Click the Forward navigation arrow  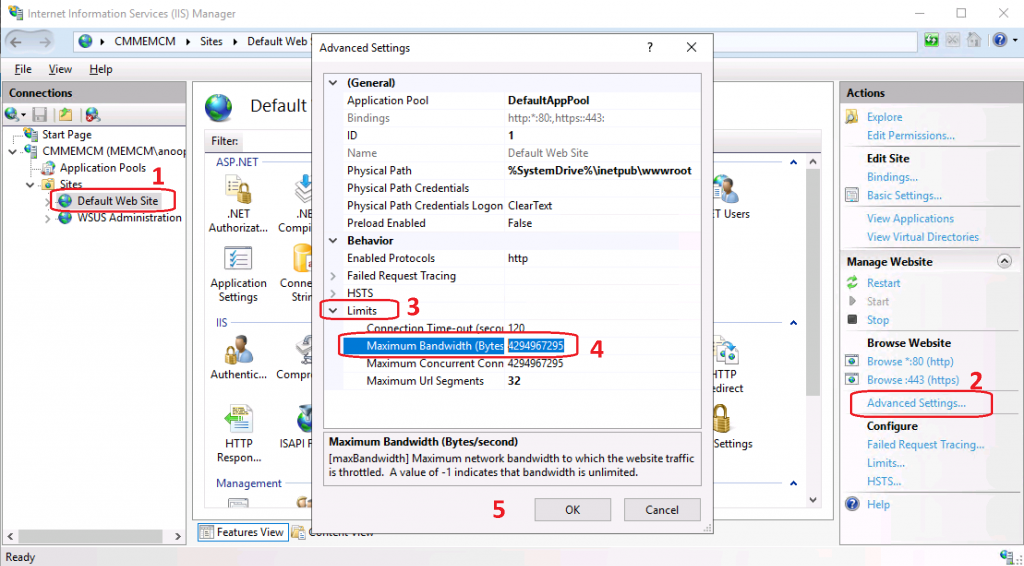(x=44, y=42)
